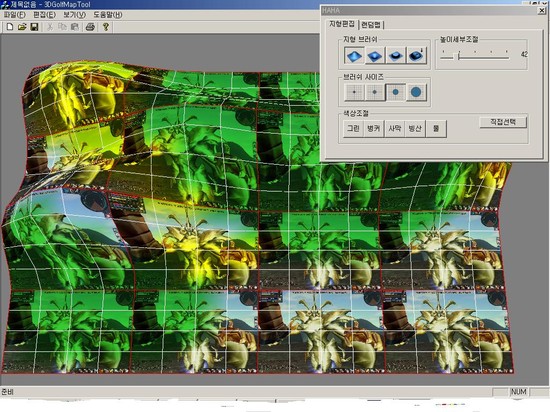Screen dimensions: 550x412
Task: Open the 도움말(H) menu
Action: [x=108, y=15]
